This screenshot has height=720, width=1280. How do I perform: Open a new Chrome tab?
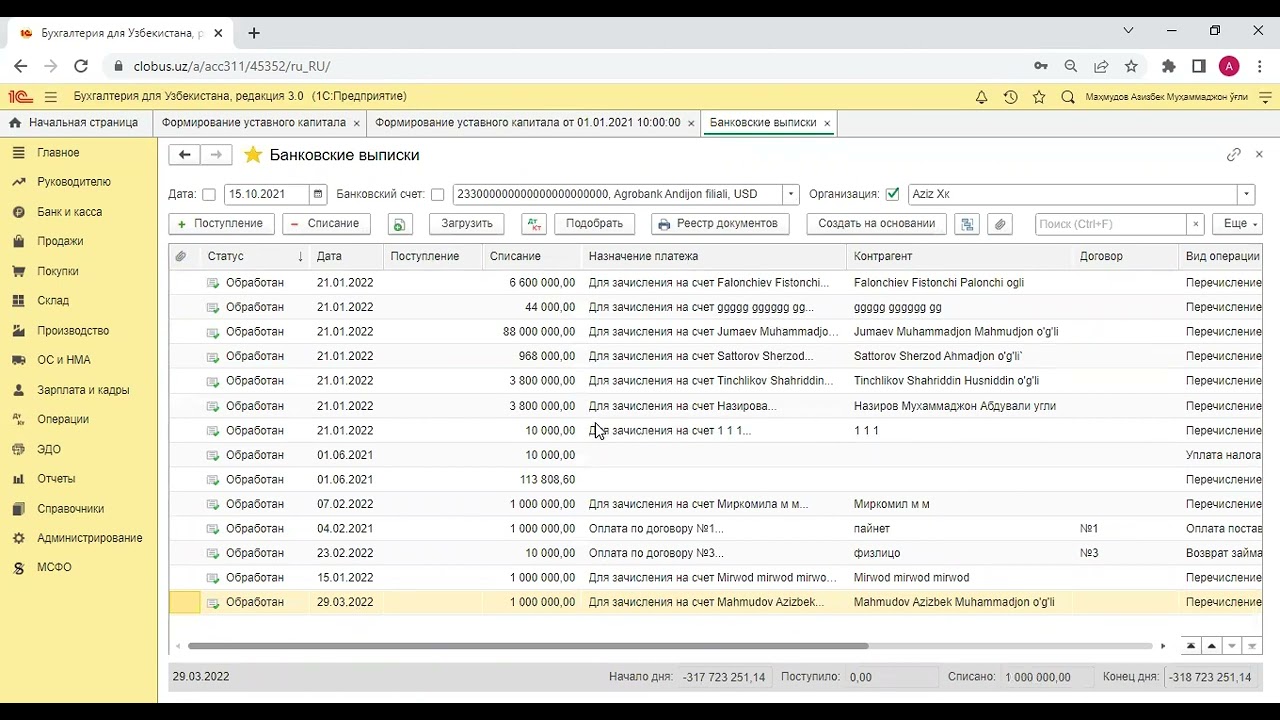[x=254, y=33]
